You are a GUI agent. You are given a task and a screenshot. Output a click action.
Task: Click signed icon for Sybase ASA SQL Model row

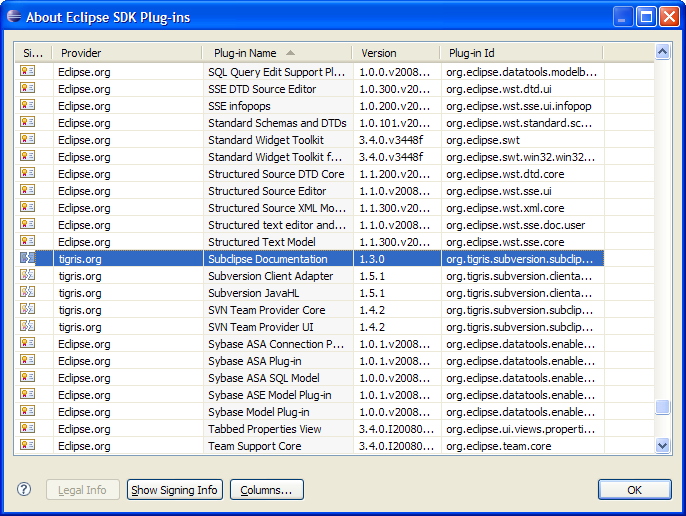click(28, 377)
